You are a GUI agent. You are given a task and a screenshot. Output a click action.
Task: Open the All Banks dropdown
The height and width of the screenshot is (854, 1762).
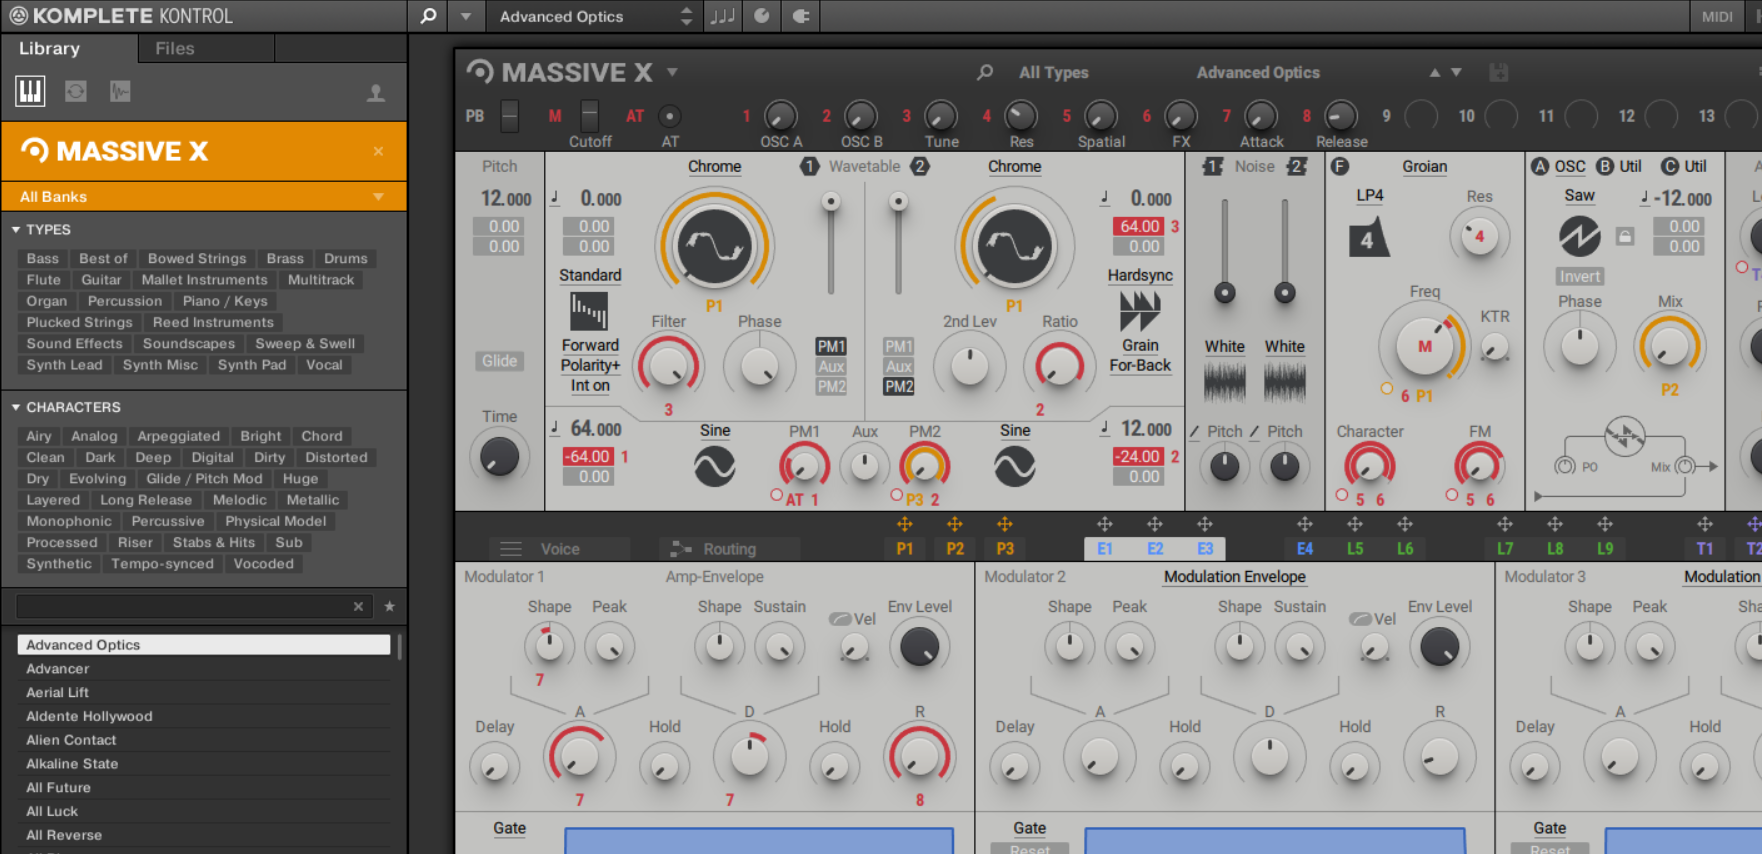204,196
